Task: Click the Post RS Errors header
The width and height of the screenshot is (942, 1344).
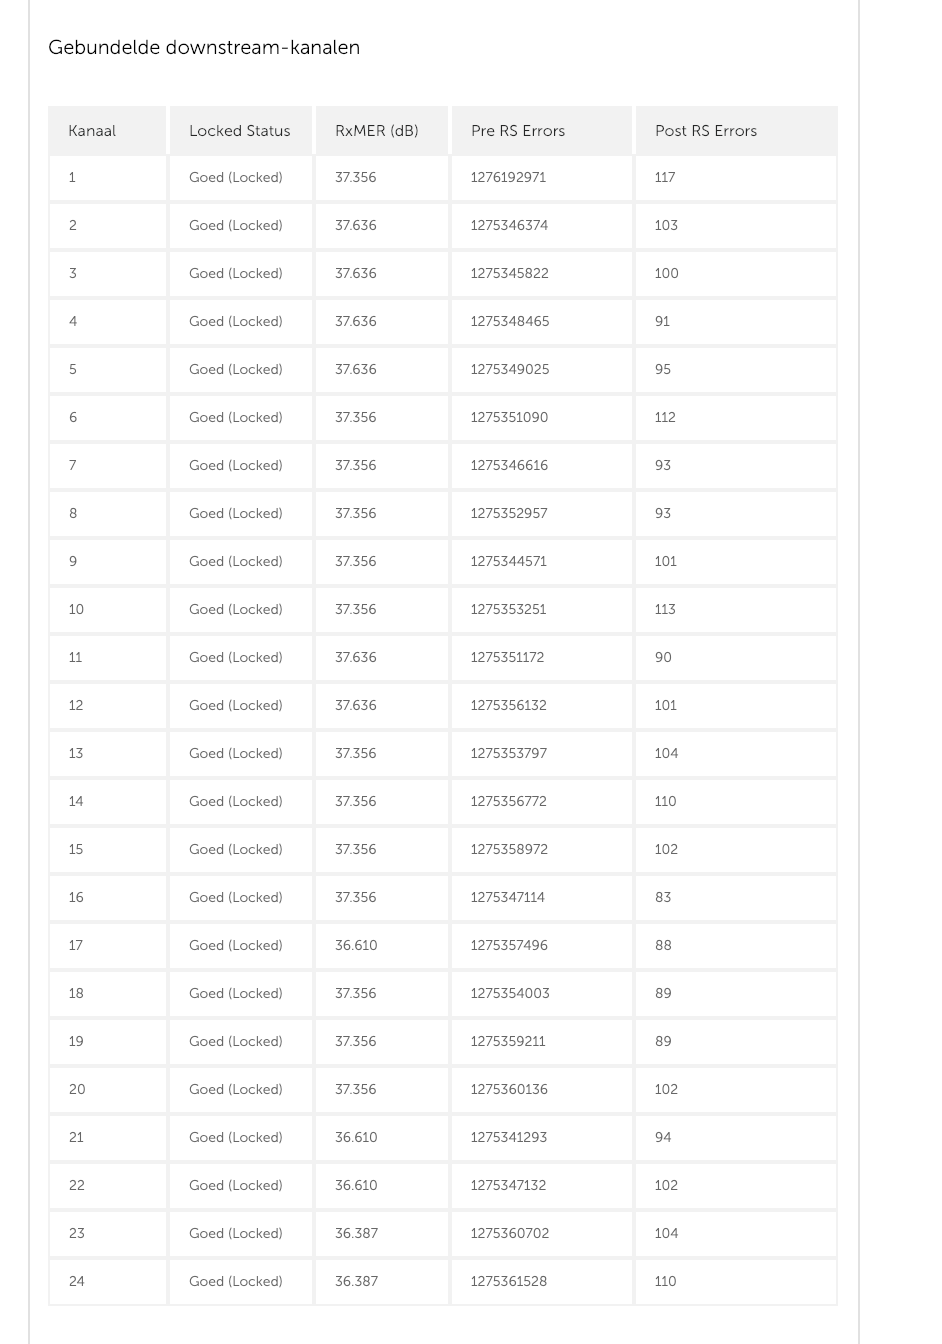Action: click(705, 131)
